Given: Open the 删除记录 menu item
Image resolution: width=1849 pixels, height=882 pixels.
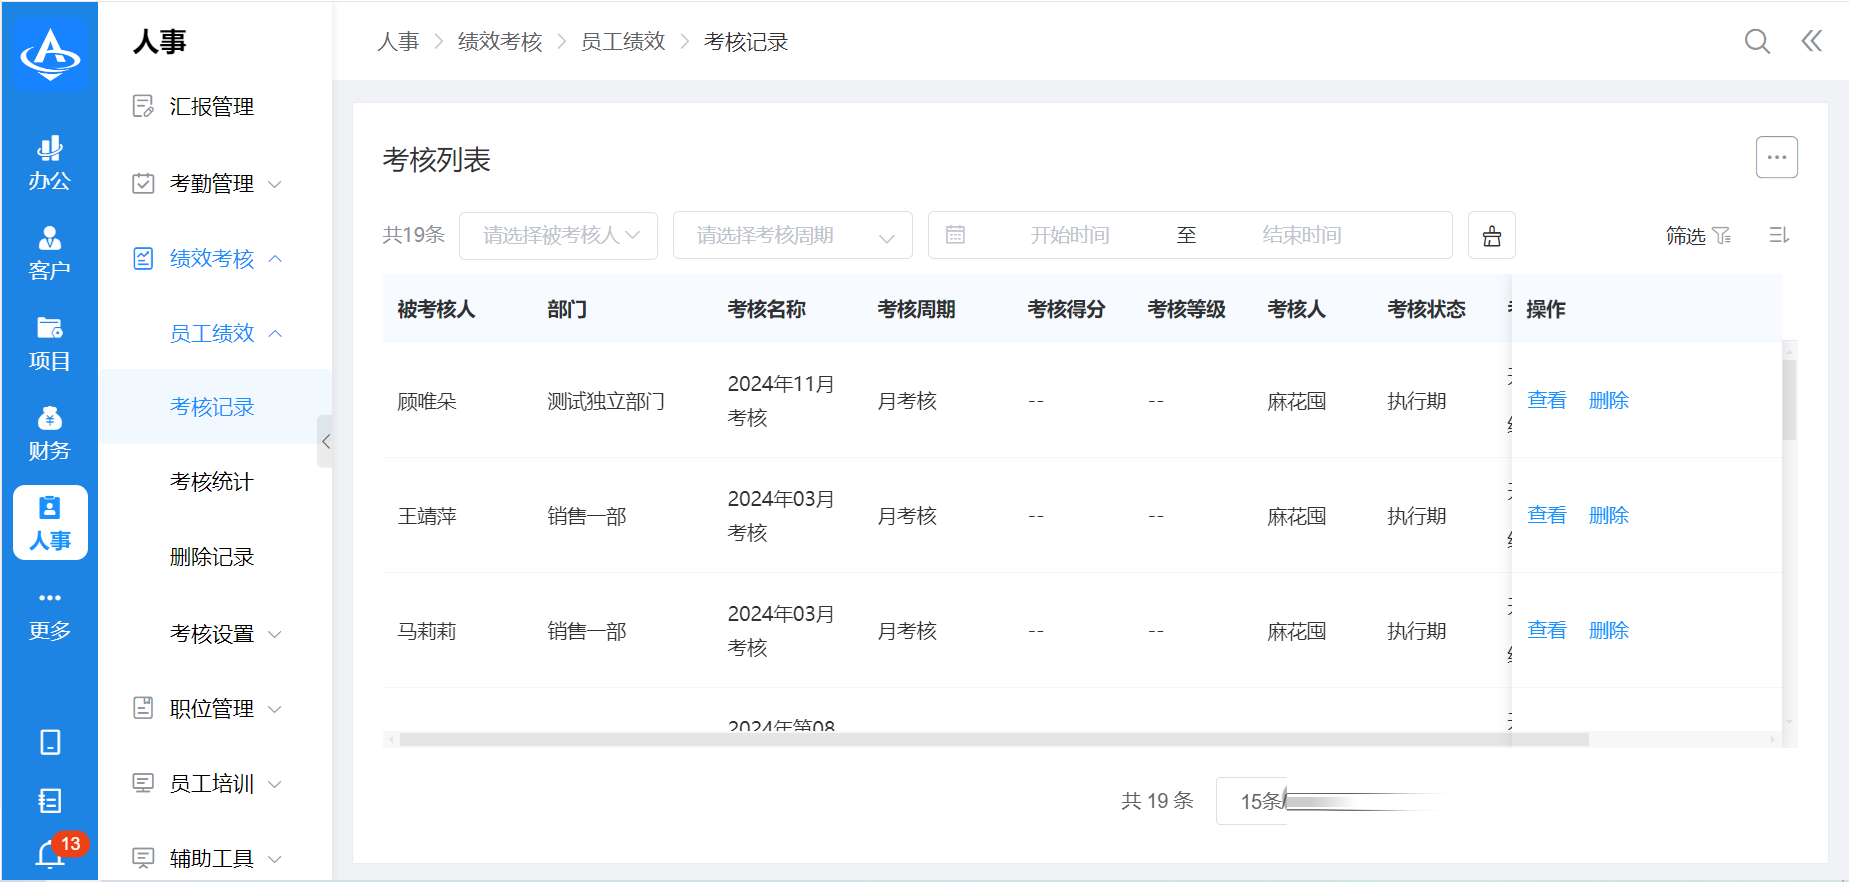Looking at the screenshot, I should coord(212,557).
